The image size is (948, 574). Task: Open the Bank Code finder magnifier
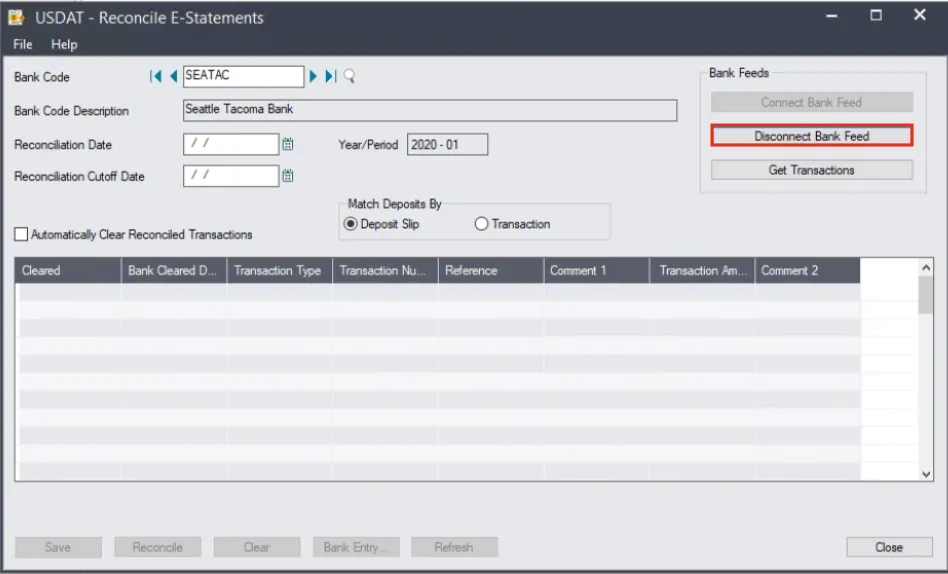[x=349, y=76]
